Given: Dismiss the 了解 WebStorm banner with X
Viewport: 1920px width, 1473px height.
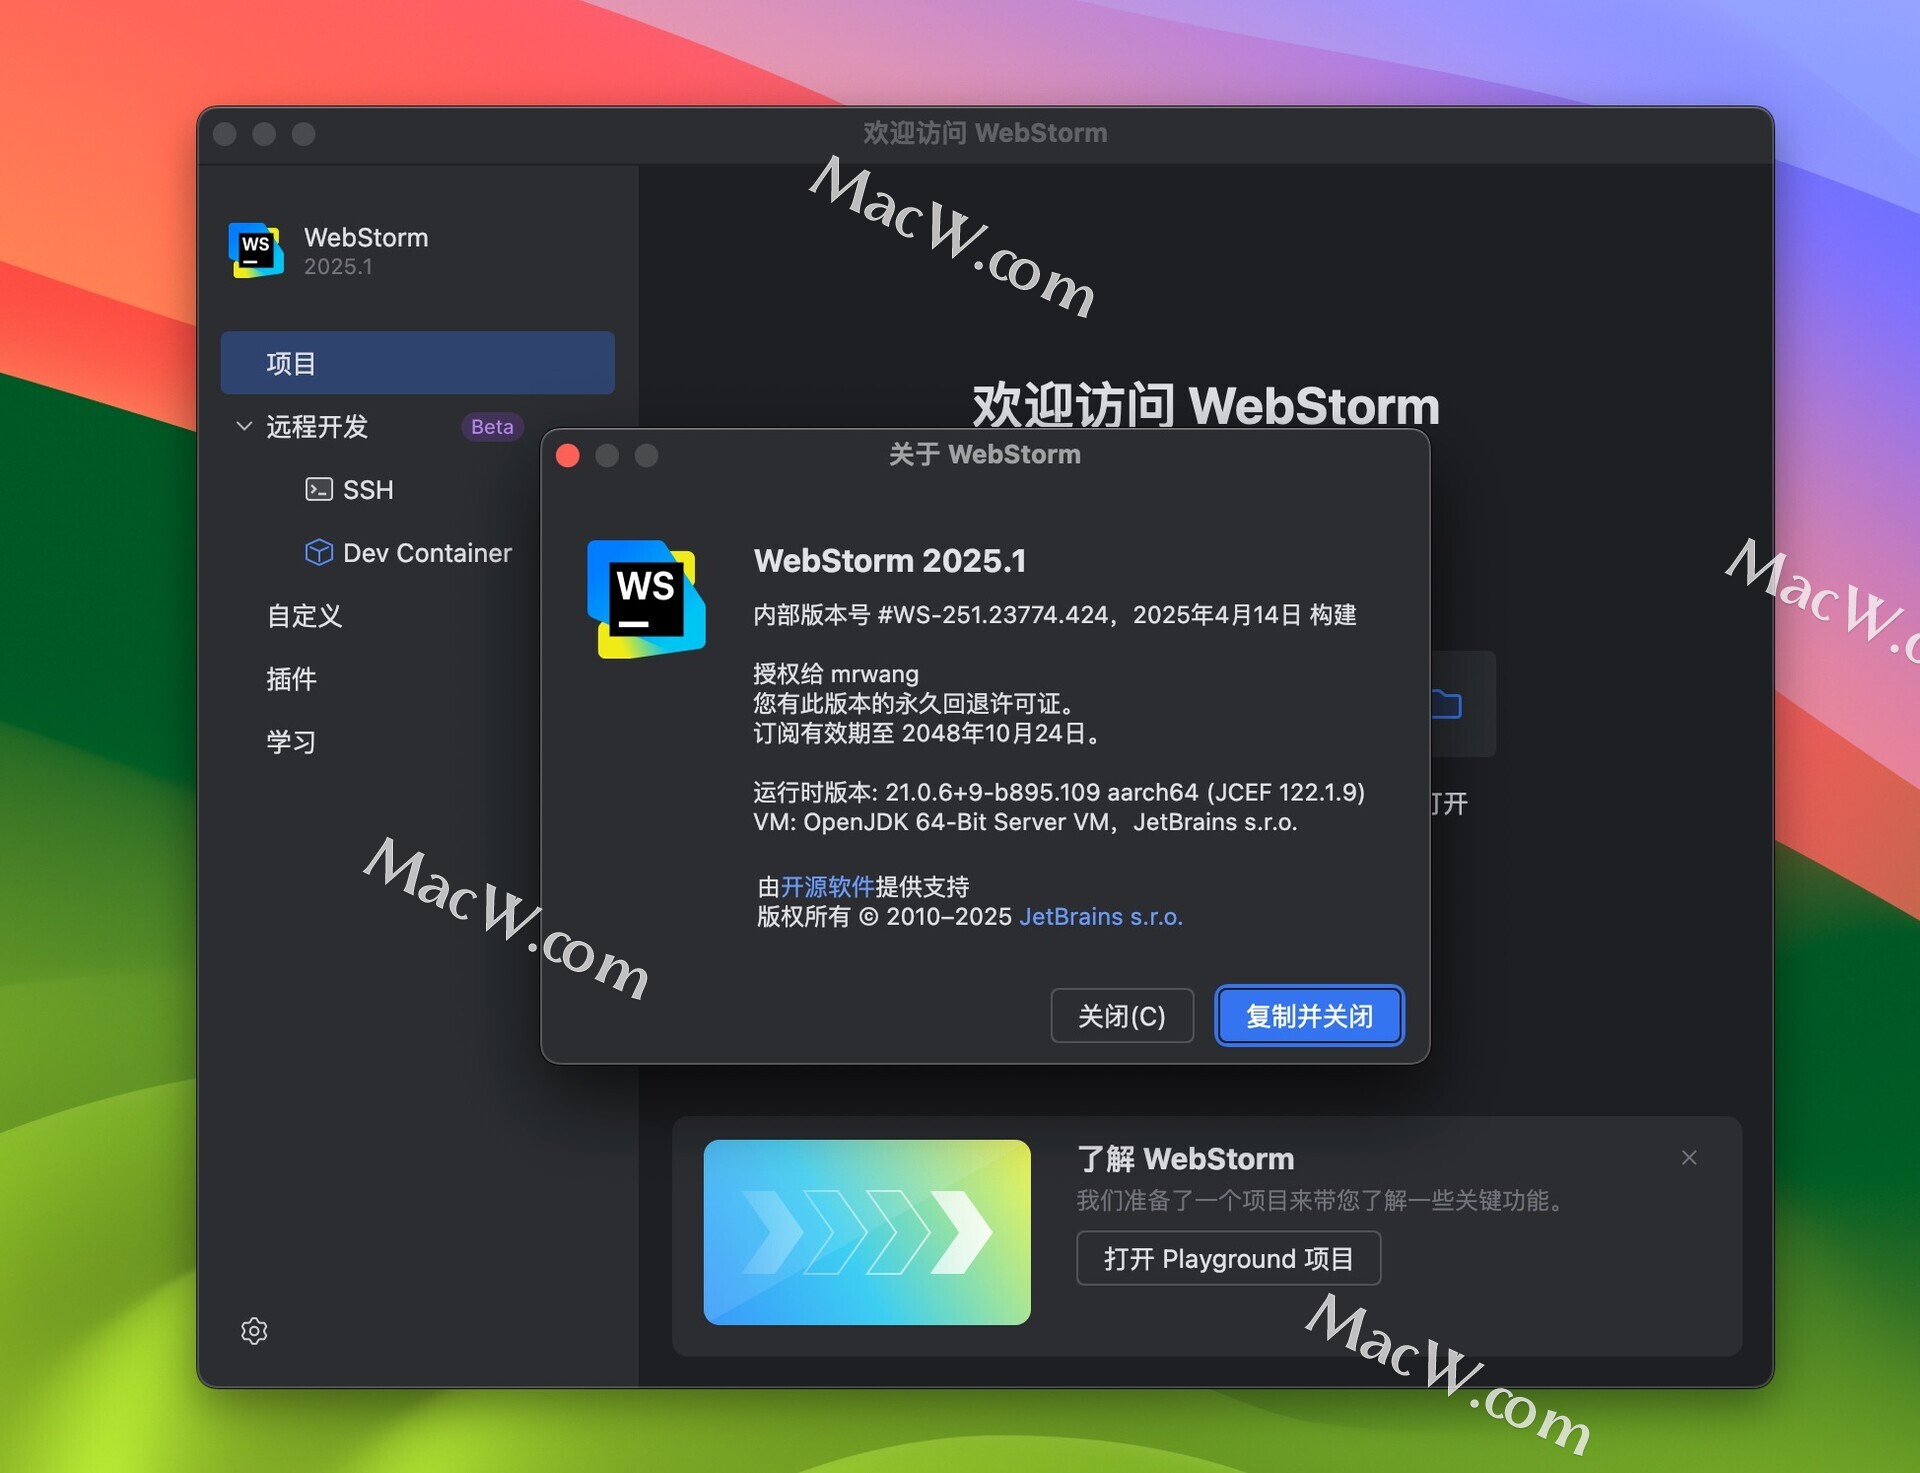Looking at the screenshot, I should pyautogui.click(x=1689, y=1157).
